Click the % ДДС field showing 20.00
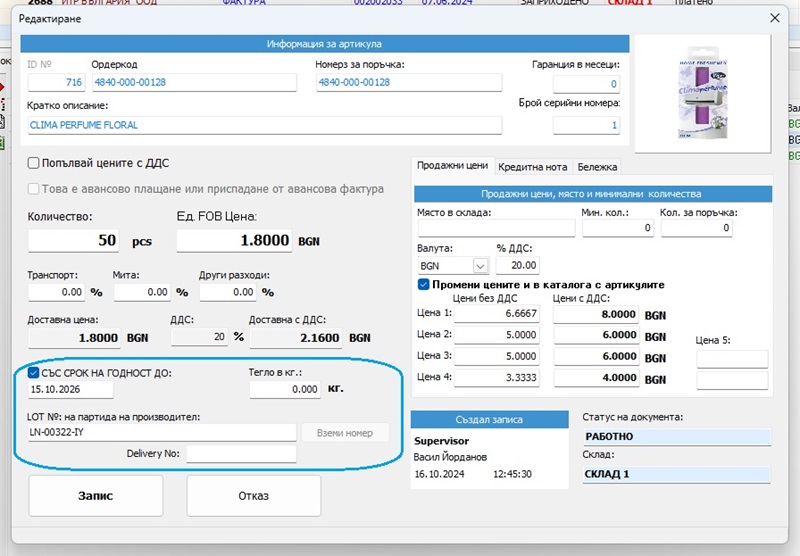 [x=517, y=266]
